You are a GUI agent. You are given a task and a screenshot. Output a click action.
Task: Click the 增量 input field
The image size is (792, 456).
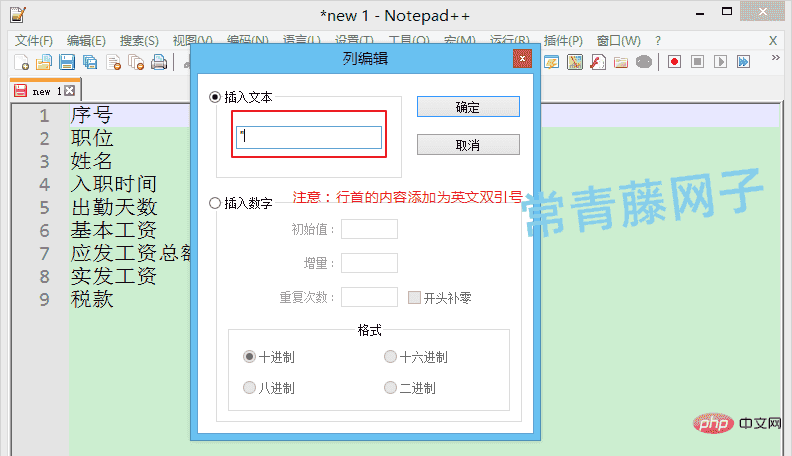369,263
